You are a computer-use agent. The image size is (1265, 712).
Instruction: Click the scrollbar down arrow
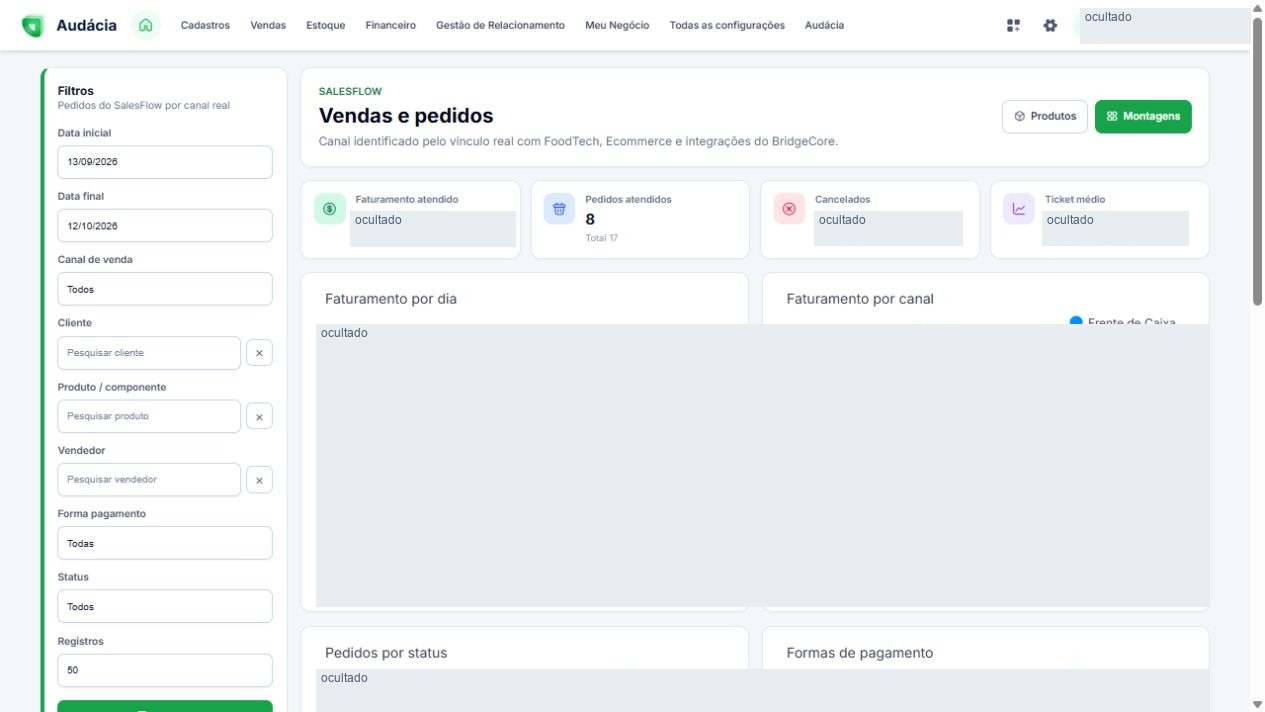(1258, 704)
